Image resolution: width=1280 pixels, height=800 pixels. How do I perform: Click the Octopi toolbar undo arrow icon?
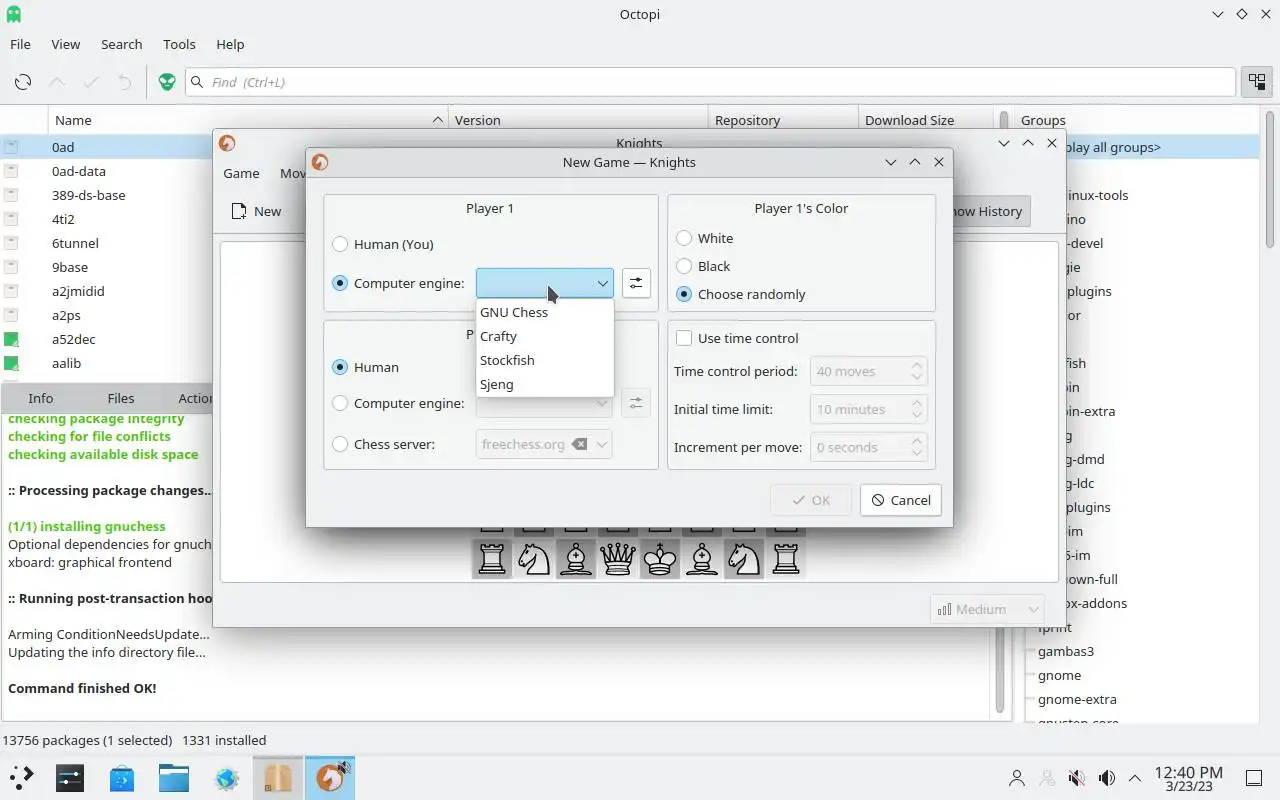click(x=124, y=82)
